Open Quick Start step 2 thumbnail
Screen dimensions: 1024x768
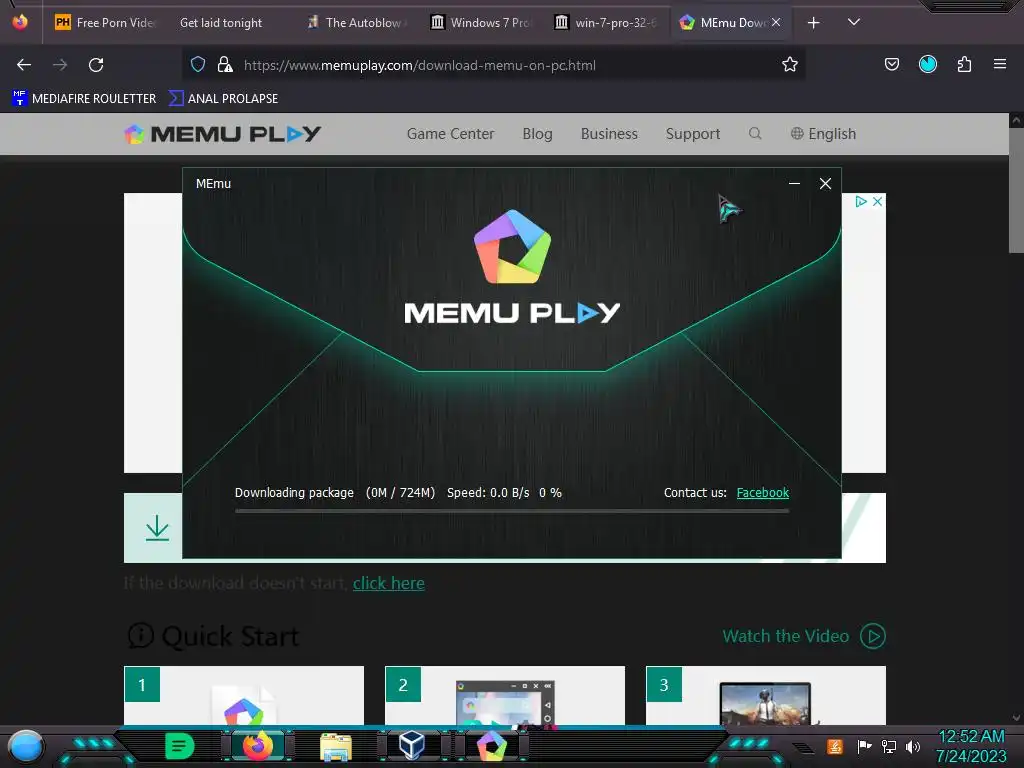coord(505,695)
